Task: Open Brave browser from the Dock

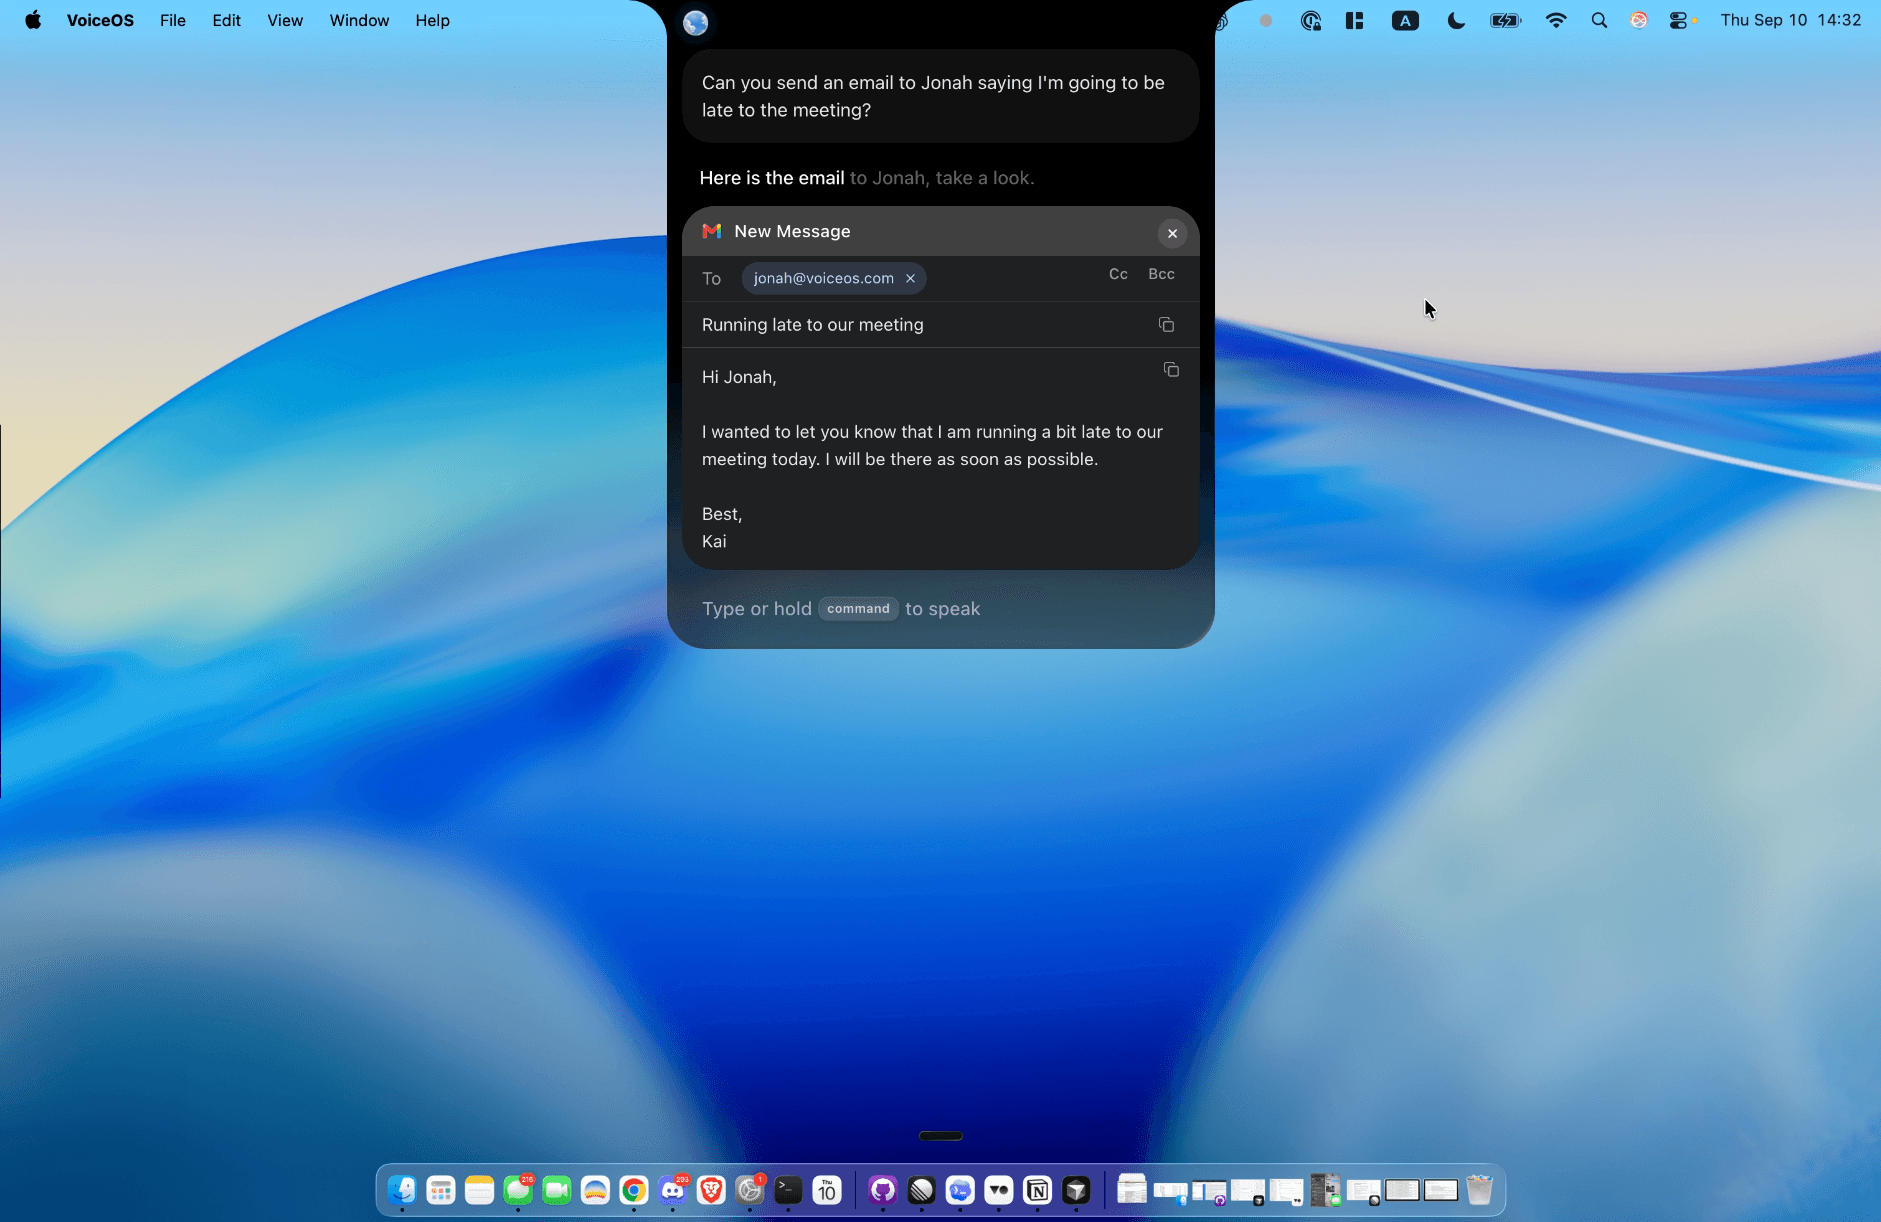Action: tap(711, 1190)
